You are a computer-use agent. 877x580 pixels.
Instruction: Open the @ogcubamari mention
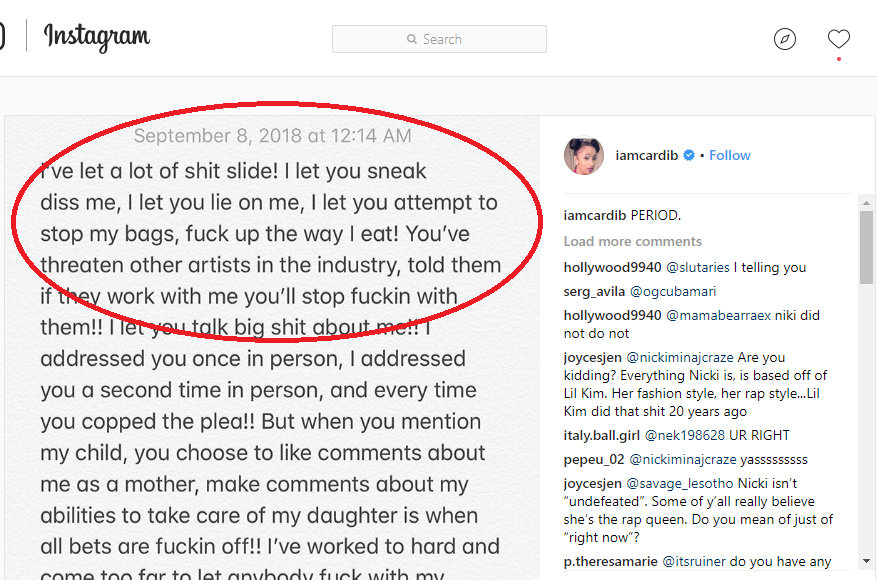click(x=672, y=291)
